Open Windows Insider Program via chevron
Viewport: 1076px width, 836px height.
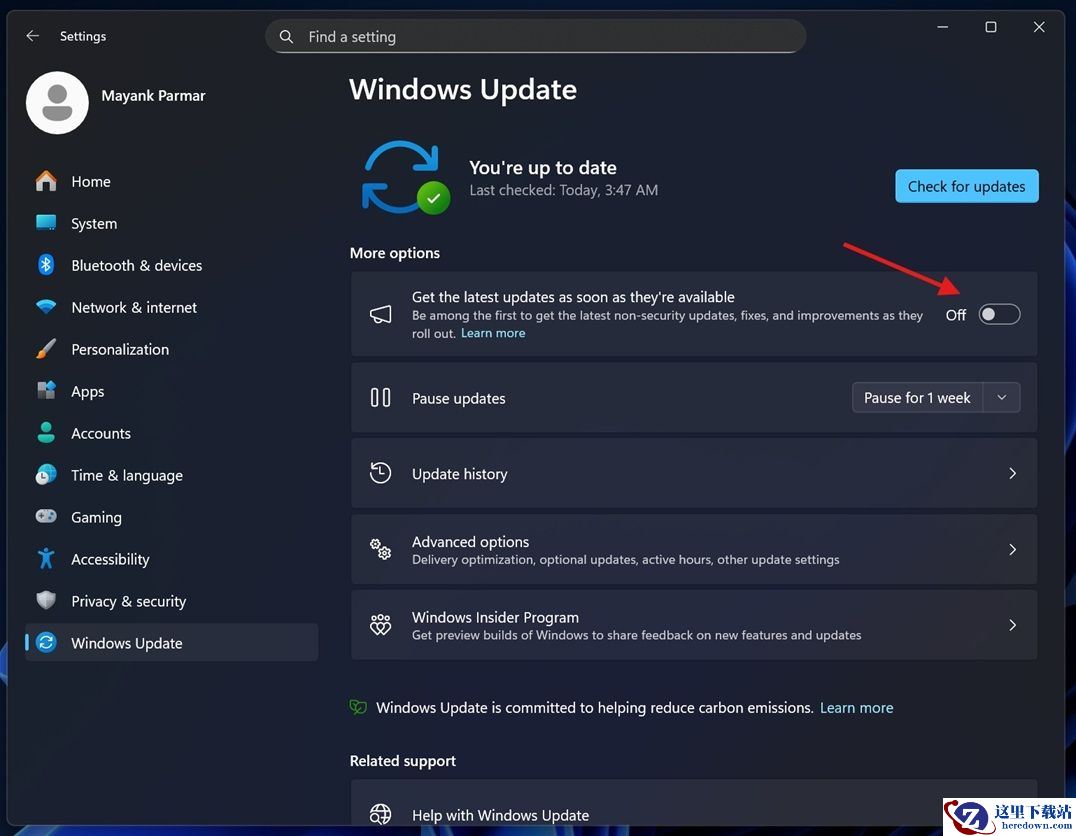coord(1012,625)
